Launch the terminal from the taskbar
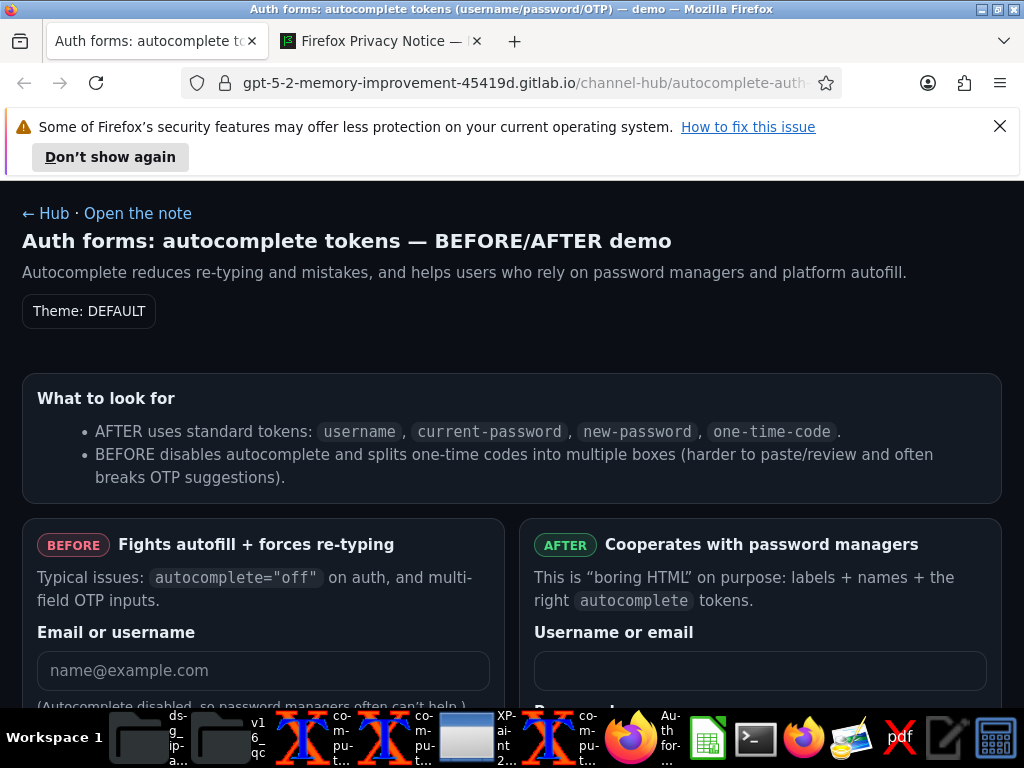The width and height of the screenshot is (1024, 768). click(x=756, y=739)
